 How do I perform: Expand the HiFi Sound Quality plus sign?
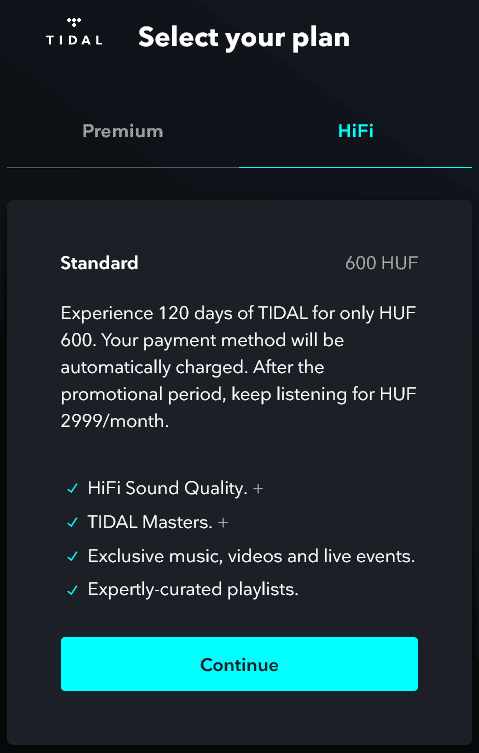point(258,489)
